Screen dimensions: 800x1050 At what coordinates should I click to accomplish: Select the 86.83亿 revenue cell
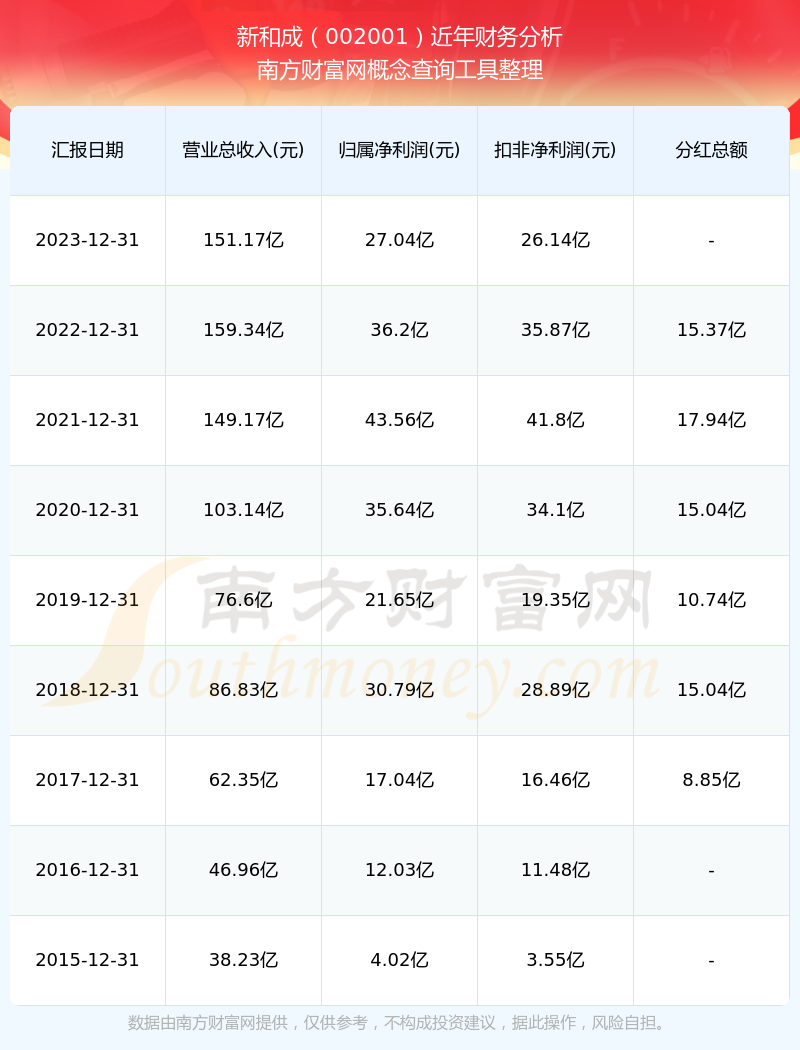[x=244, y=690]
